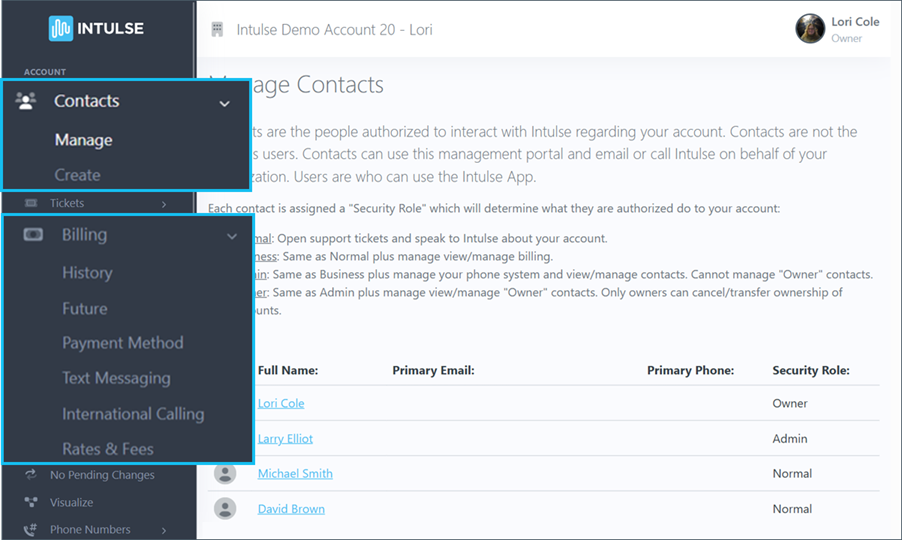
Task: Collapse the Billing section chevron
Action: coord(231,236)
